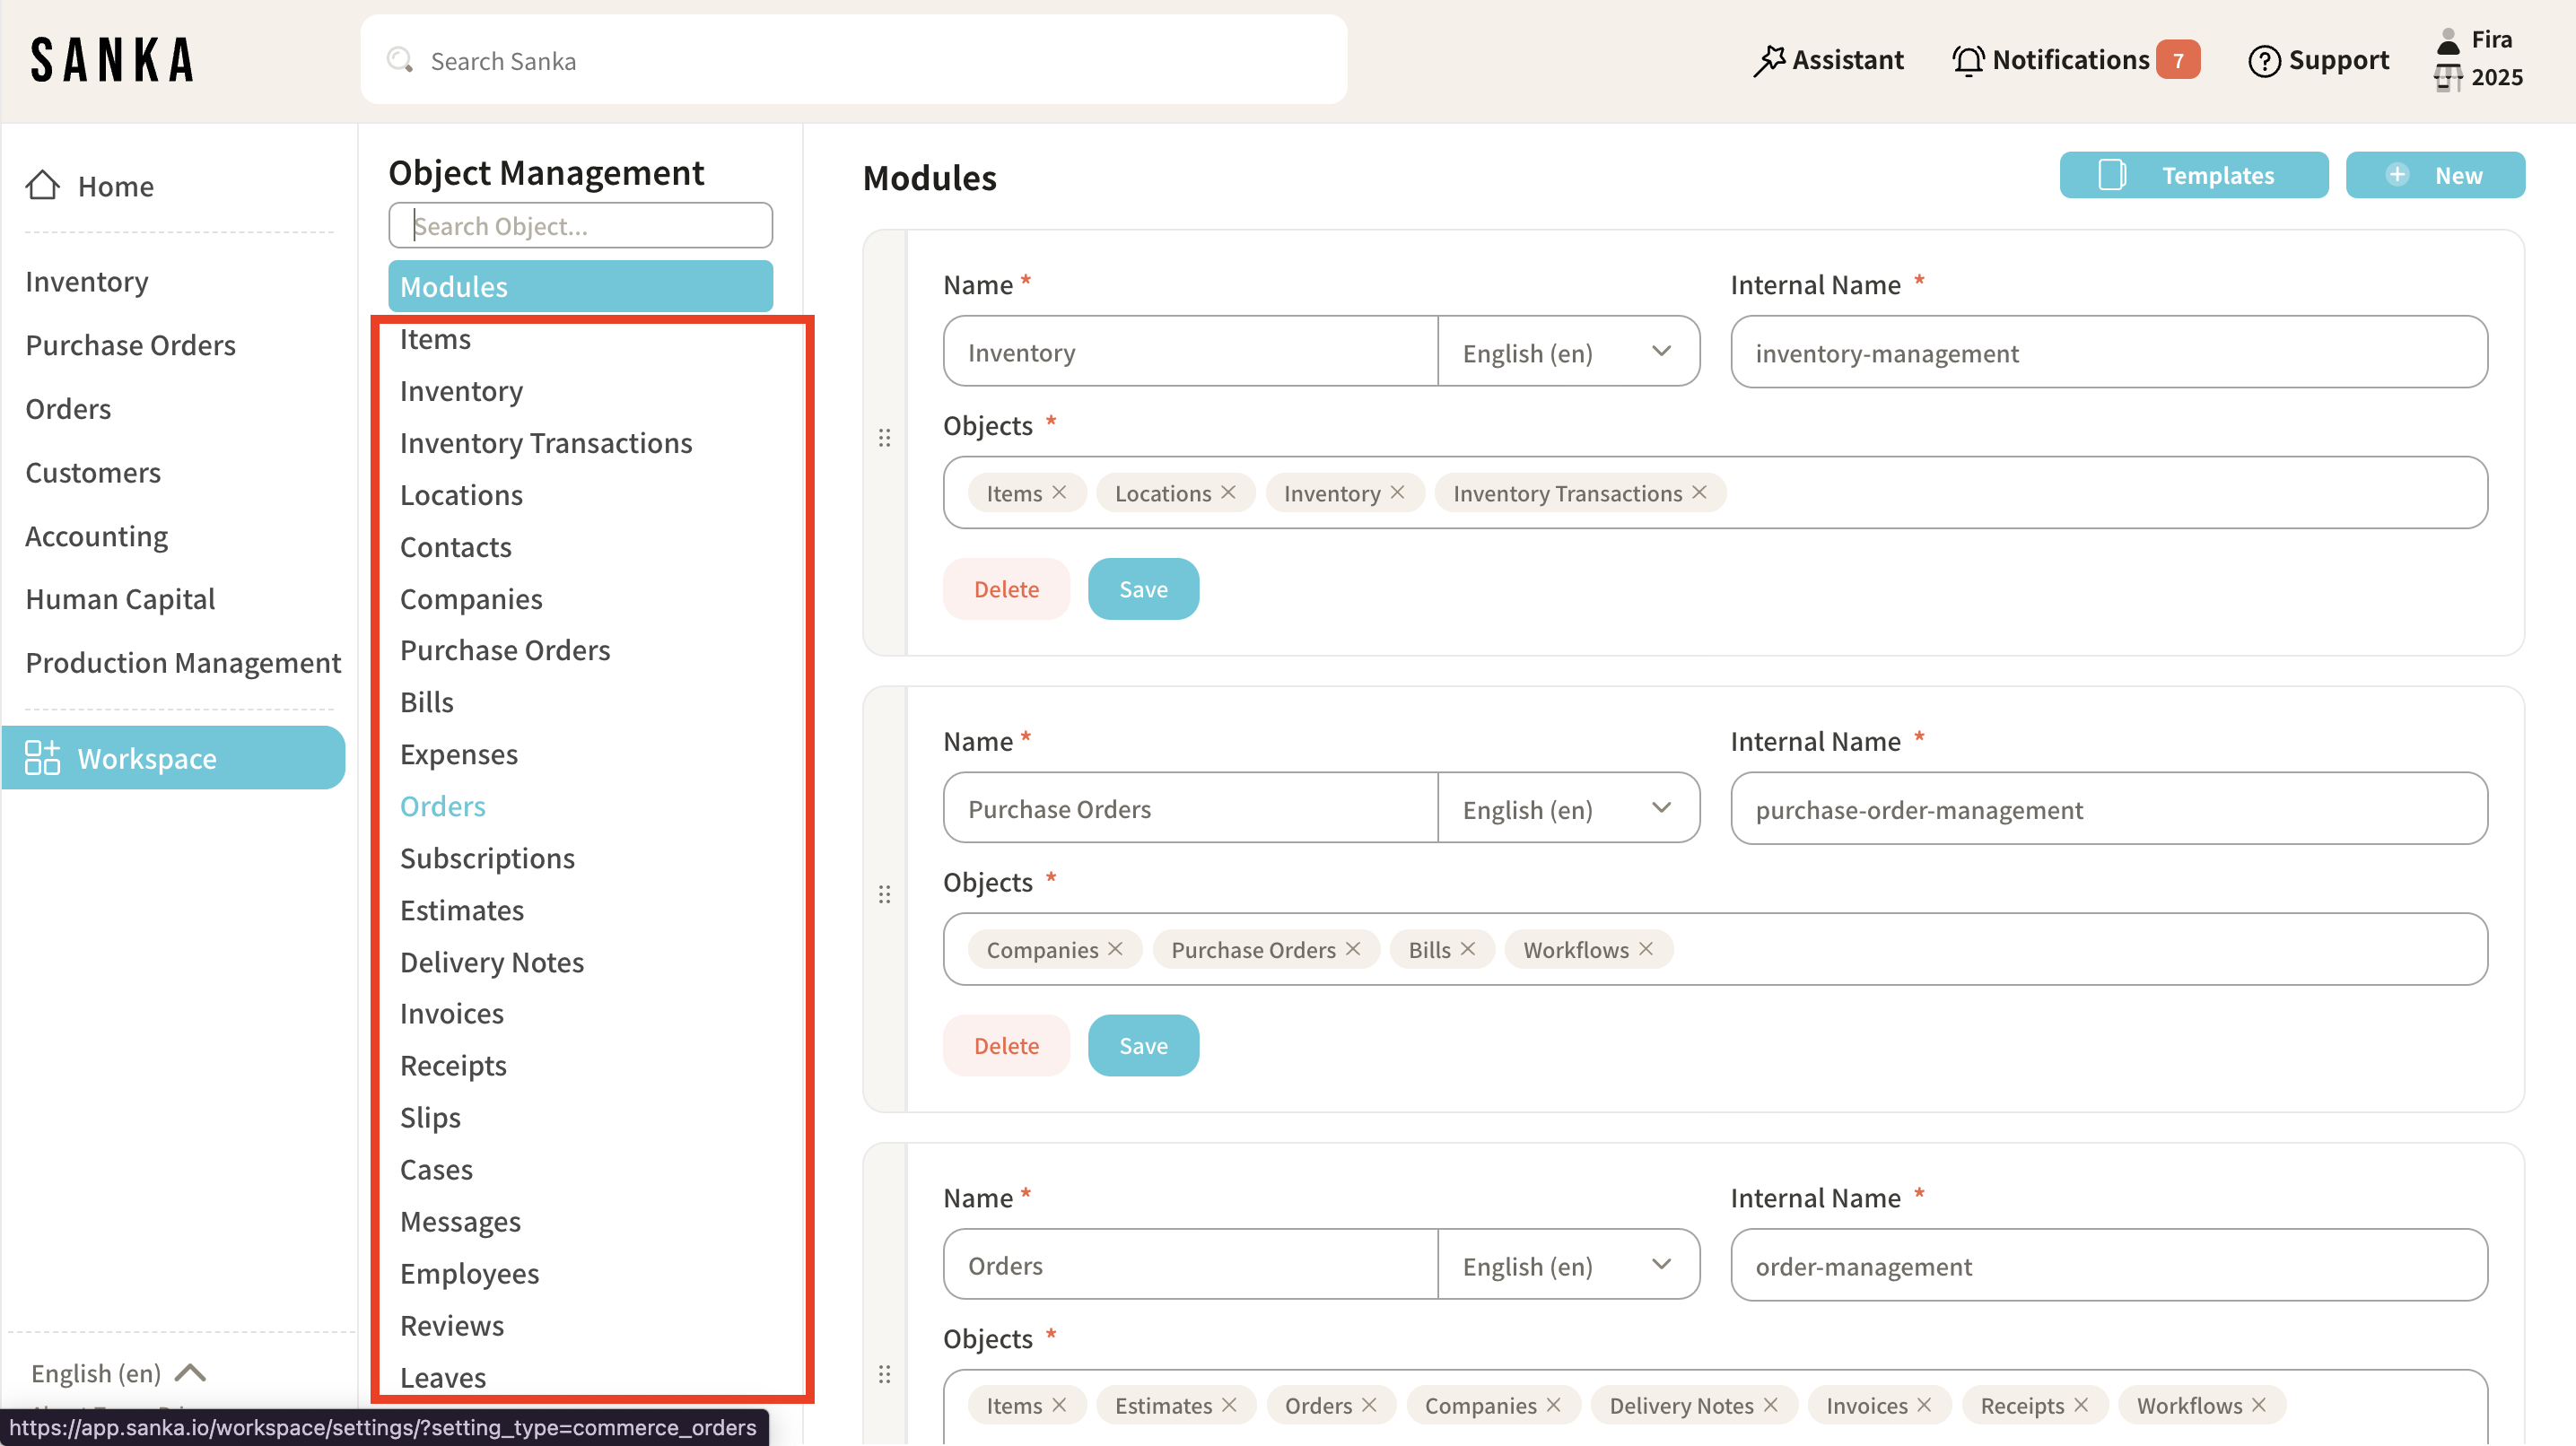
Task: Click drag handle of Purchase Orders module
Action: [884, 894]
